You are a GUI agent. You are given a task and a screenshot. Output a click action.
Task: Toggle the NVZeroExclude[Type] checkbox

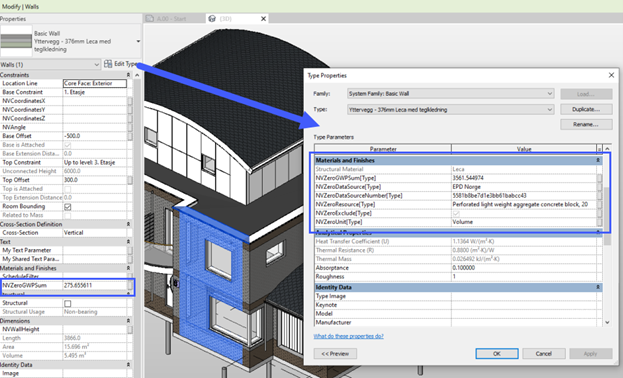coord(456,213)
